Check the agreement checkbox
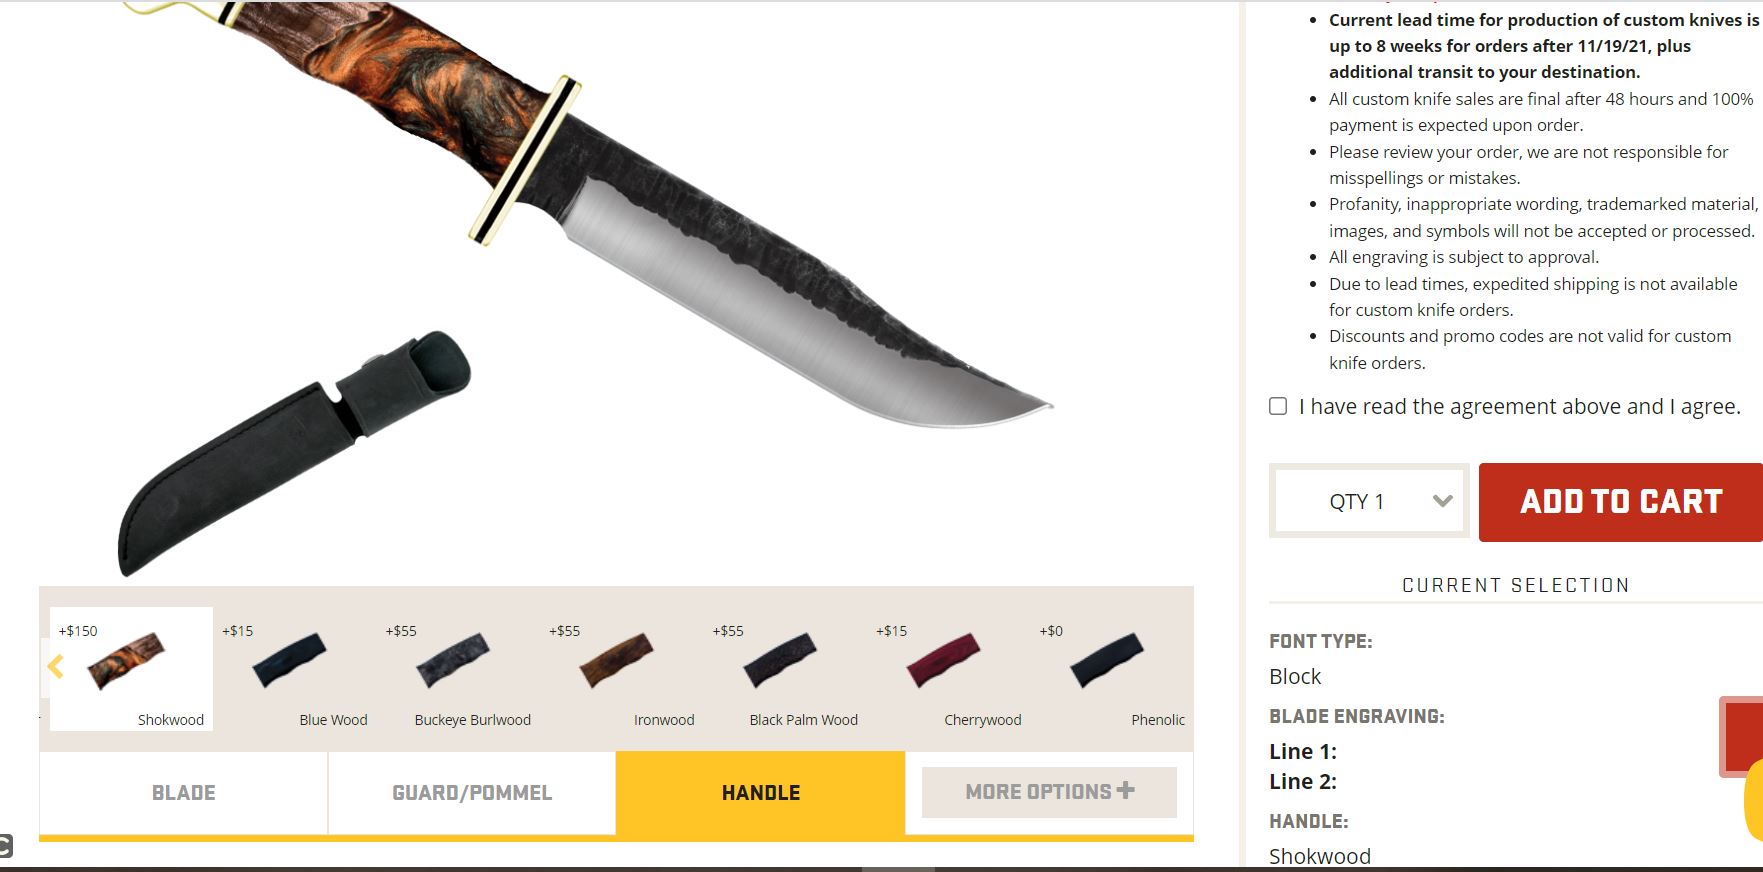Screen dimensions: 1763x872 [x=1278, y=406]
